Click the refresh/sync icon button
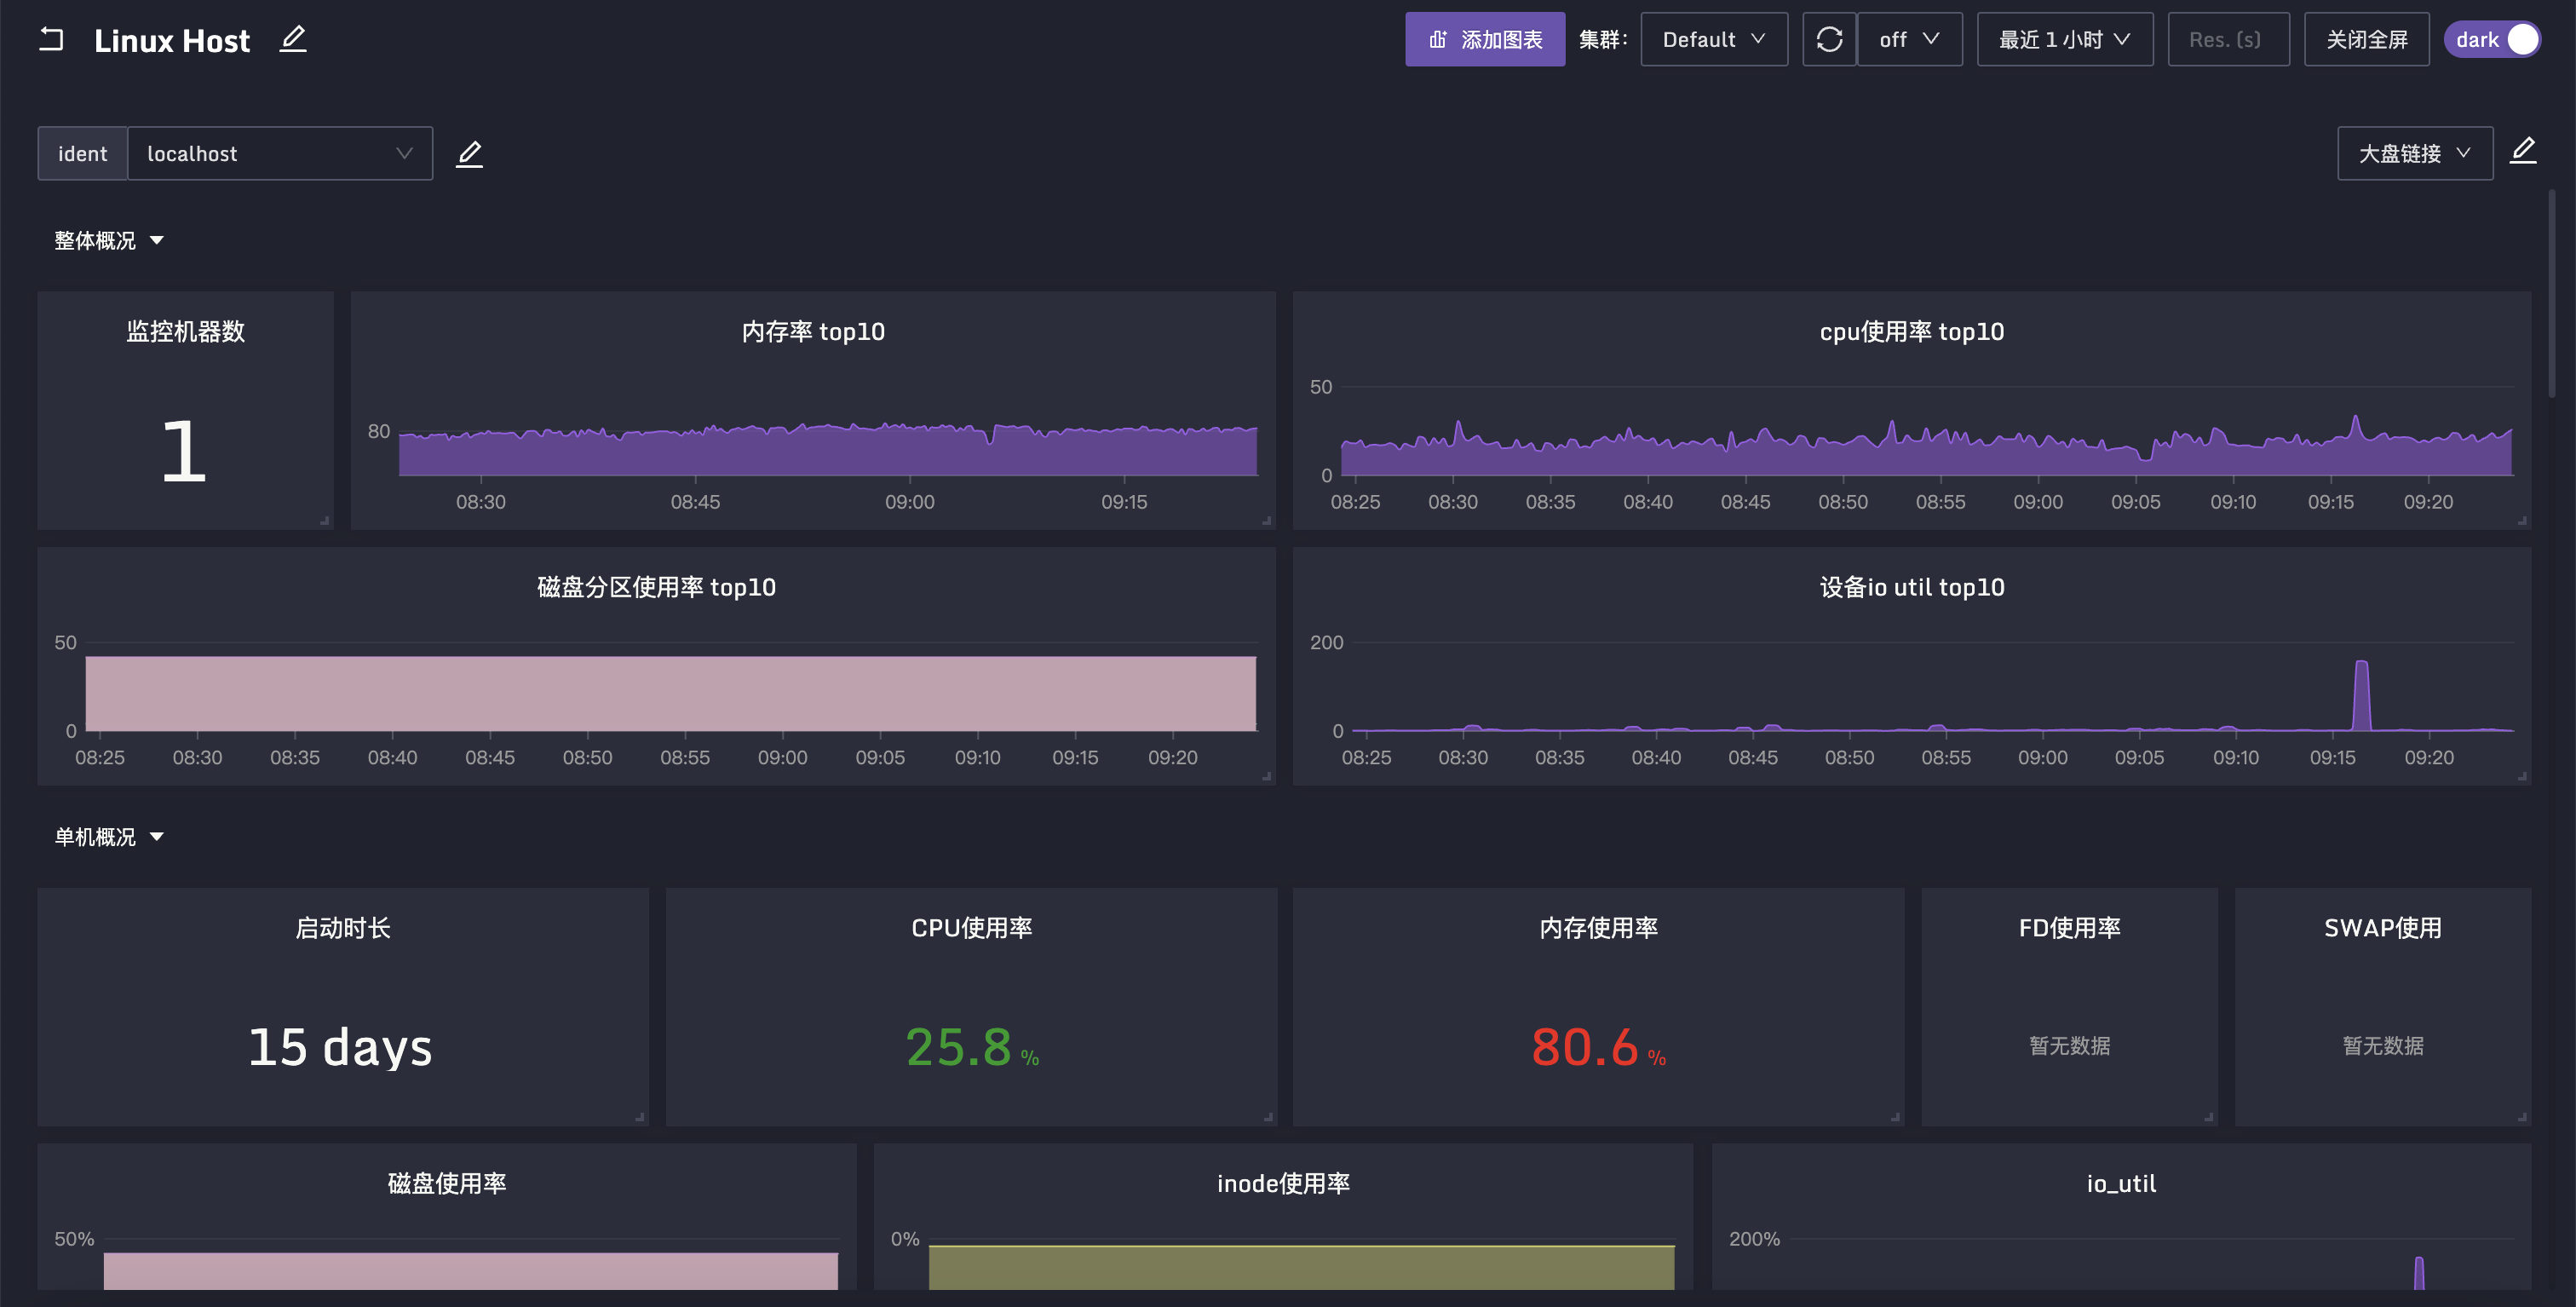The image size is (2576, 1307). 1830,37
